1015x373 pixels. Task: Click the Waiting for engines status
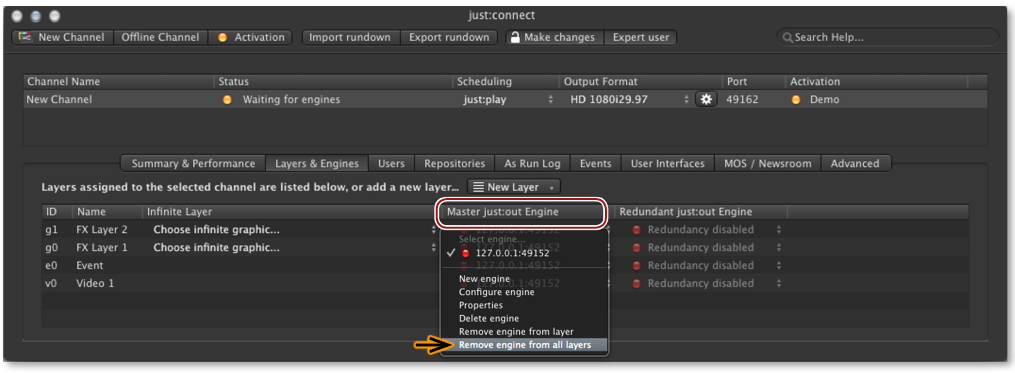[291, 100]
